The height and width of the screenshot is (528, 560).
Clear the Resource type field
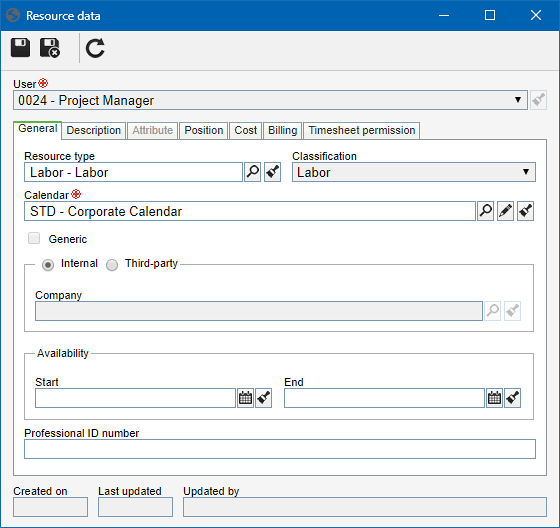(x=272, y=172)
